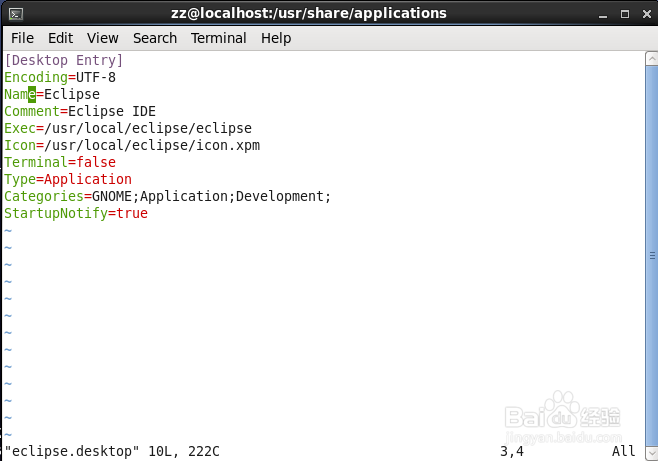Minimize the terminal window
The width and height of the screenshot is (658, 461).
[x=603, y=15]
